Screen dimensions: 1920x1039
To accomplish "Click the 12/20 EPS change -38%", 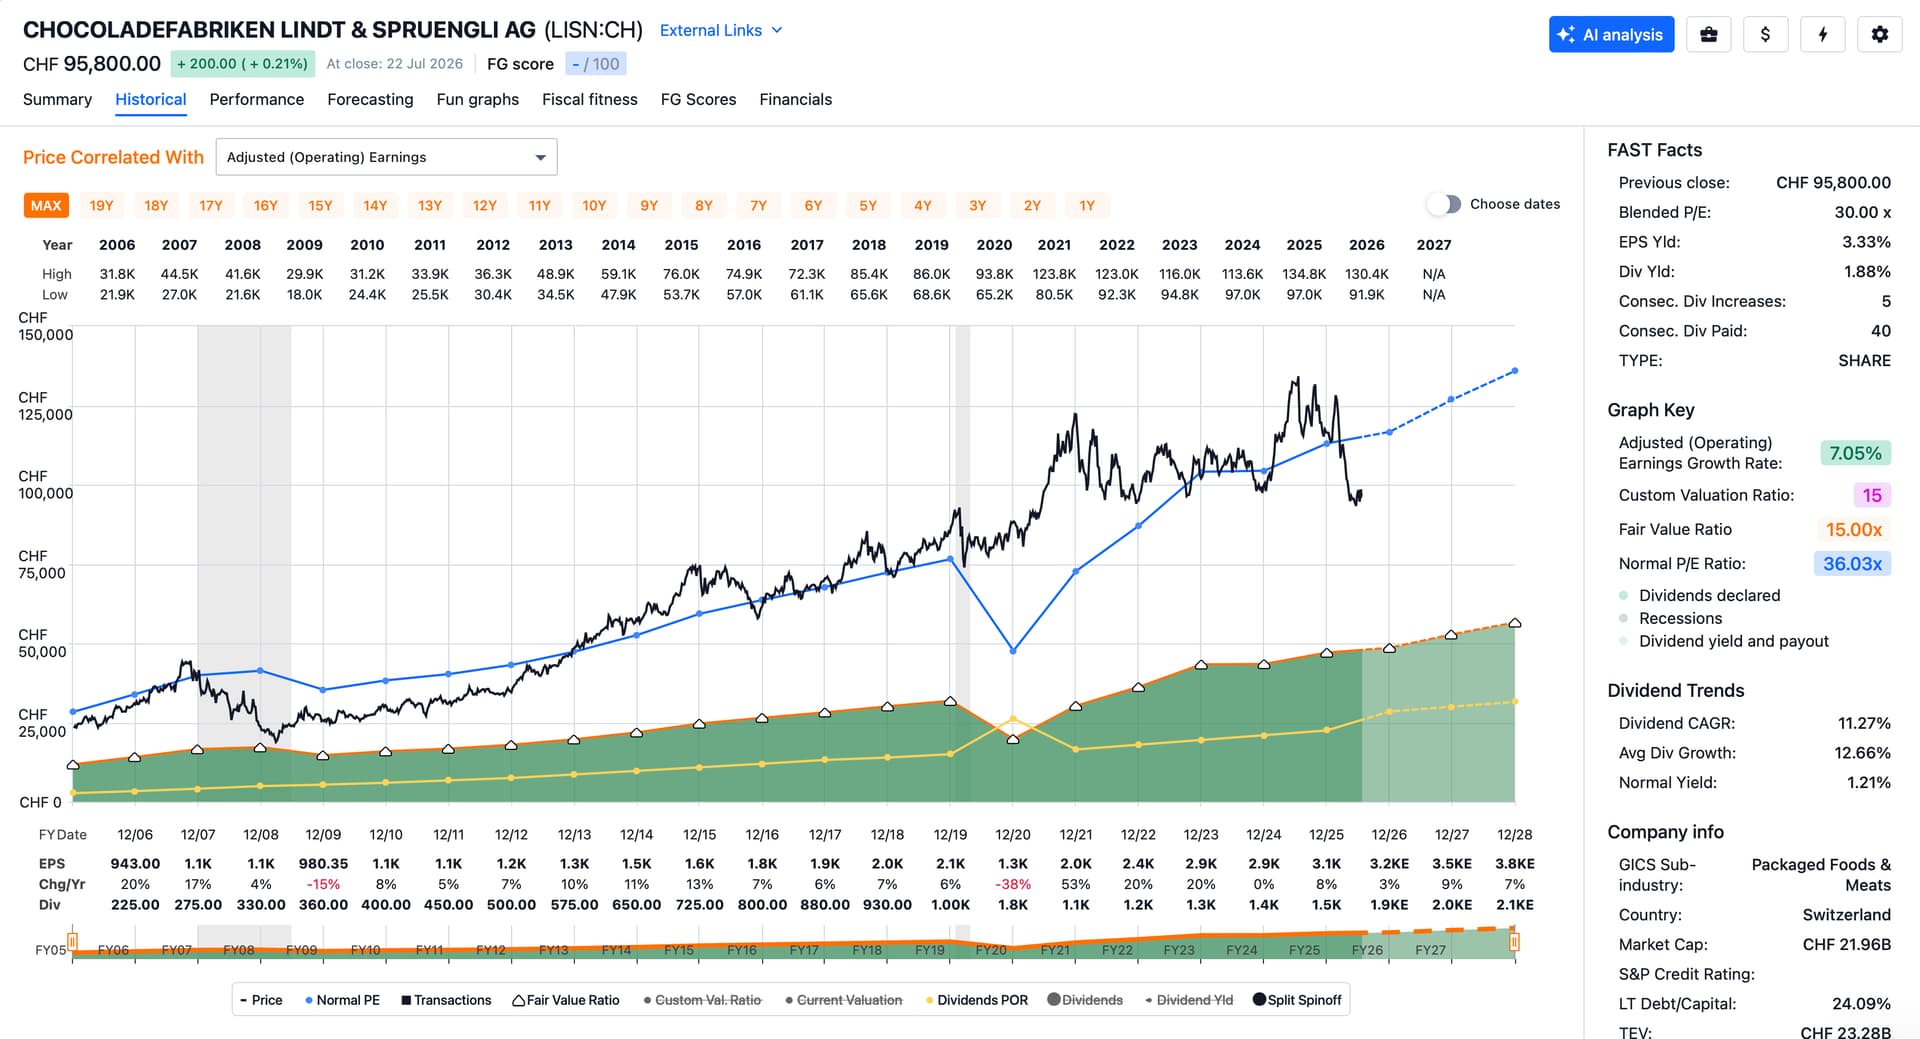I will point(1013,884).
